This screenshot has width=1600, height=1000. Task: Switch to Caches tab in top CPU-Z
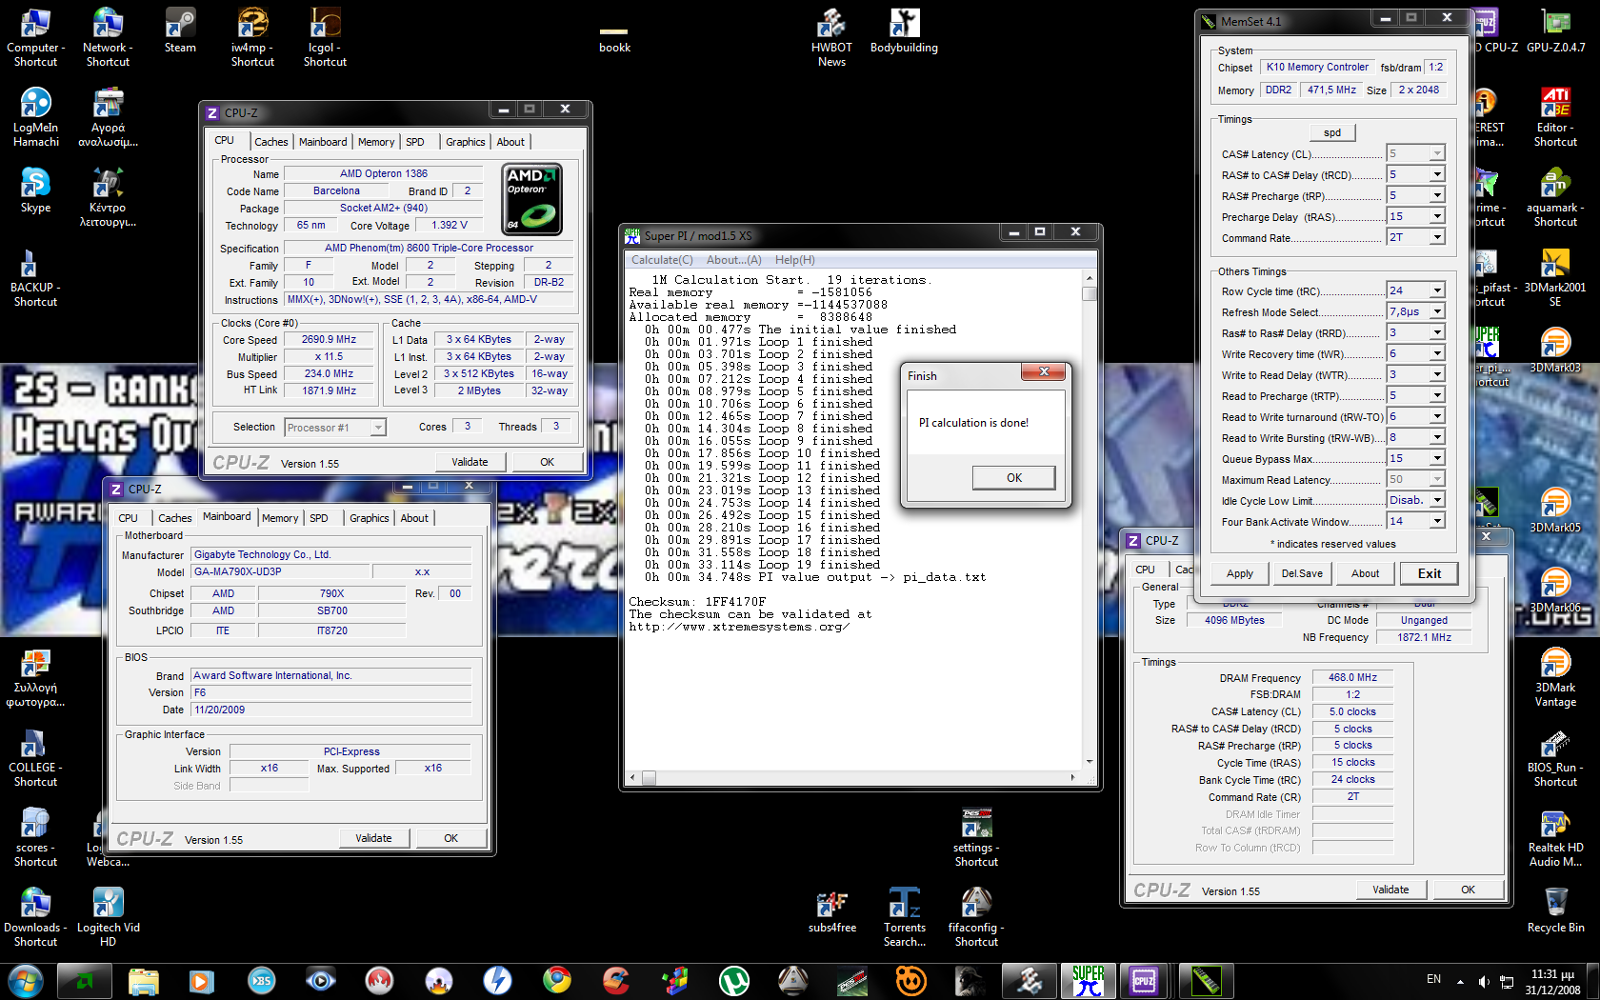click(x=271, y=142)
